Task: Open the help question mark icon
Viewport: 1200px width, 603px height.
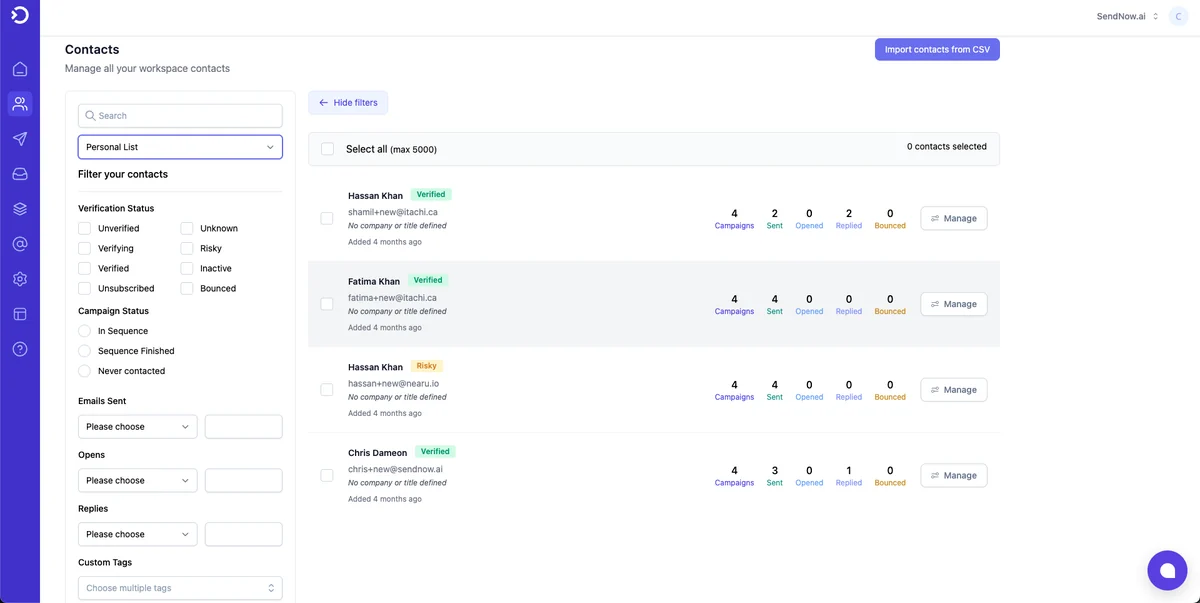Action: (x=20, y=349)
